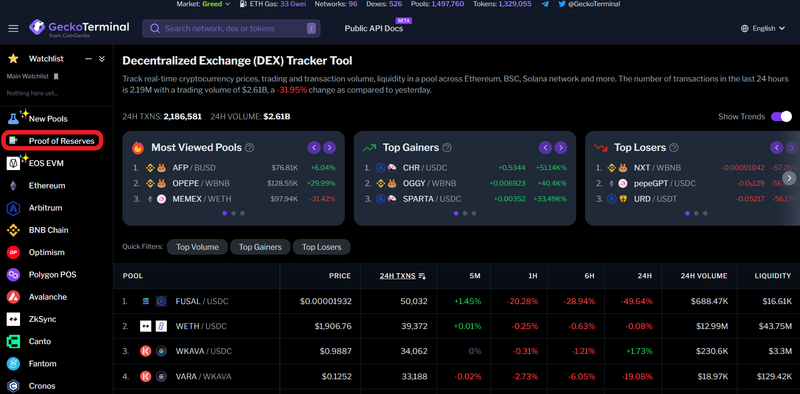Click the Most Viewed Pools previous arrow

pyautogui.click(x=314, y=148)
